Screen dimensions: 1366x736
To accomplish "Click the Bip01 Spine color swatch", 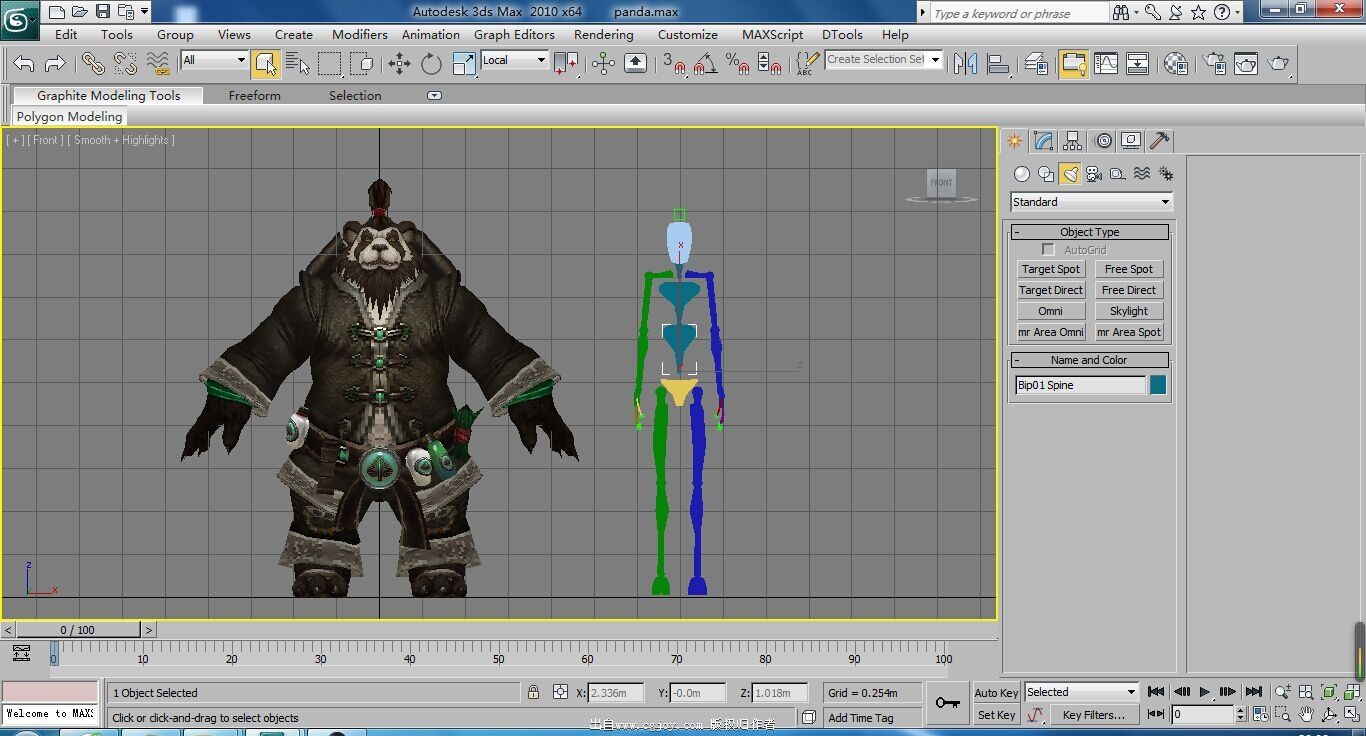I will coord(1158,385).
